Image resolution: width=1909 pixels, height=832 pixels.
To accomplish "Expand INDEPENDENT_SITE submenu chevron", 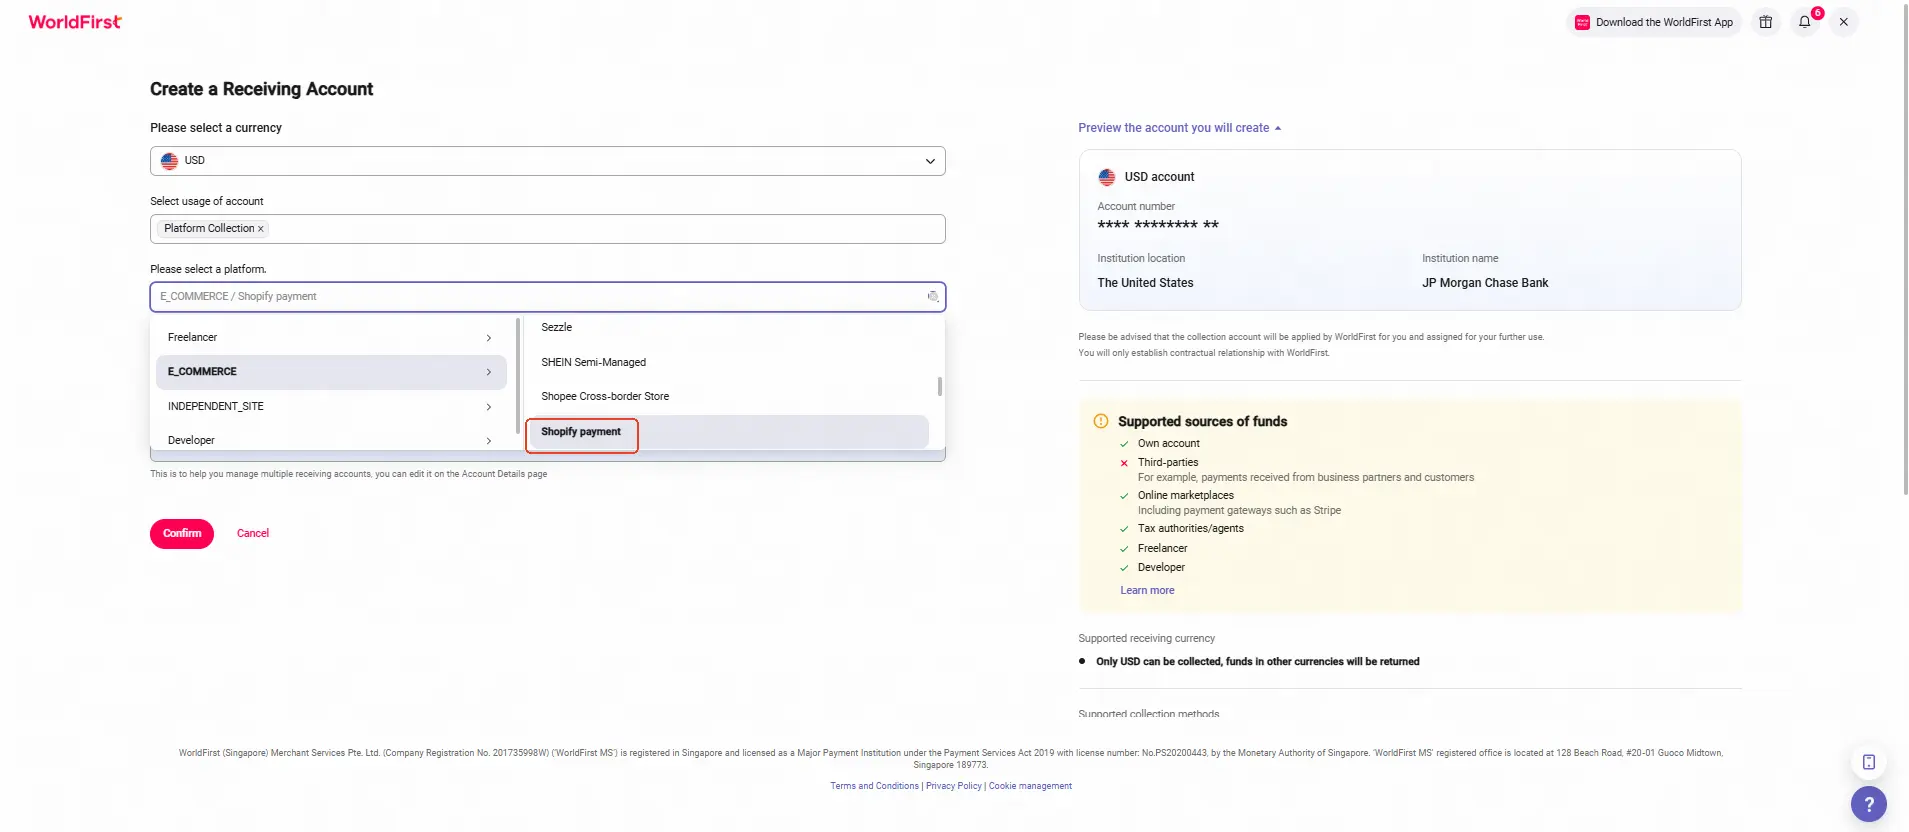I will pos(489,407).
